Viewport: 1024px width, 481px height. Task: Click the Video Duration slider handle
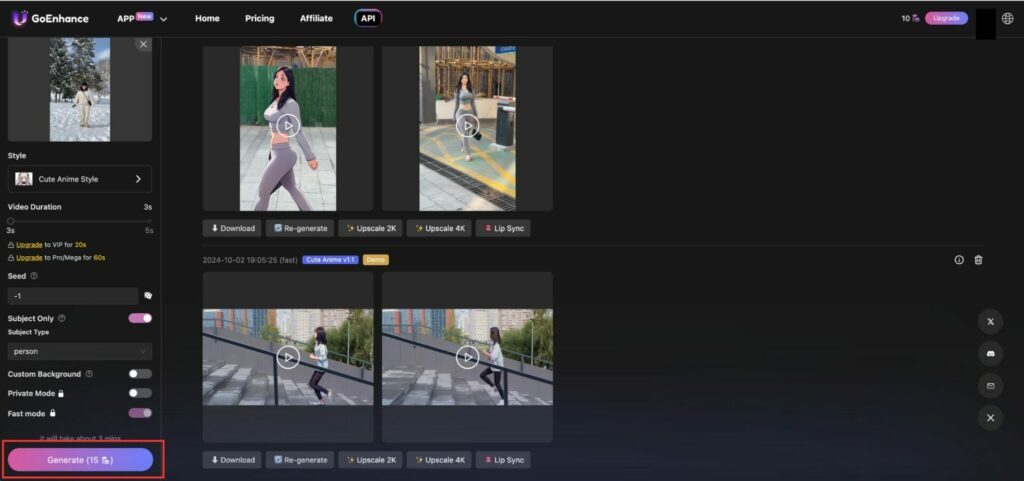11,220
